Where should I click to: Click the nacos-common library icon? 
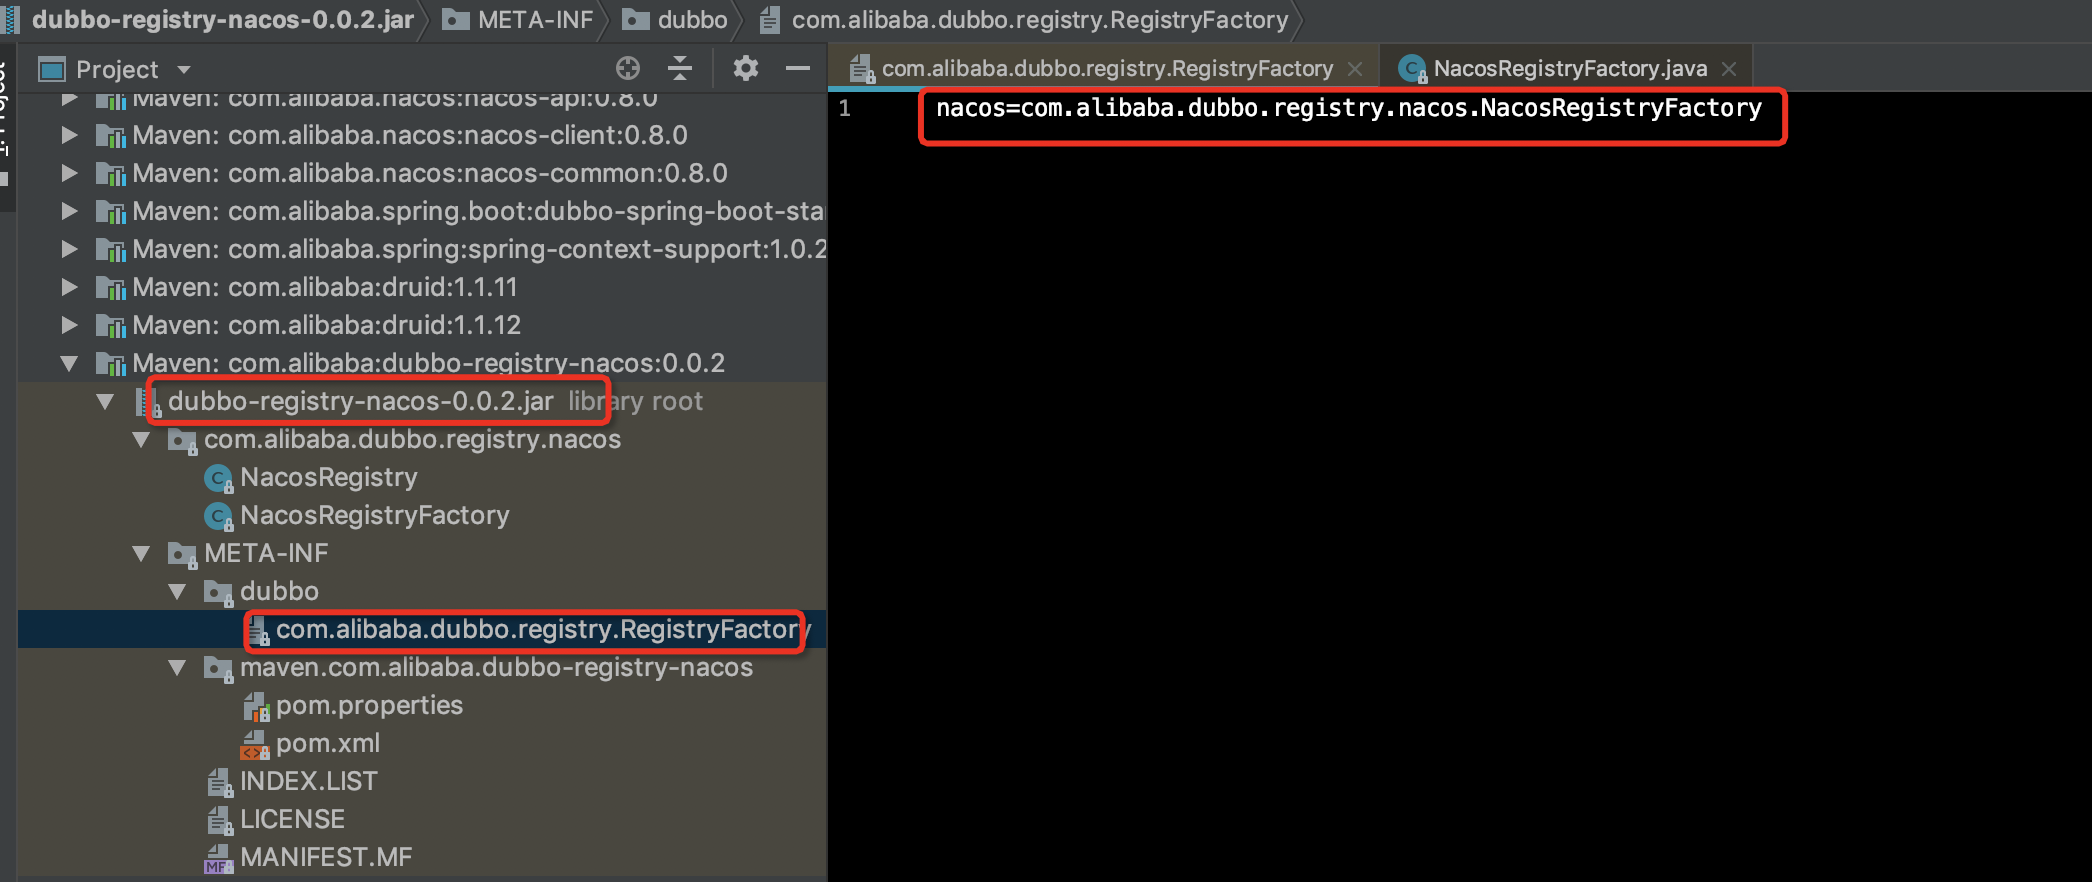[110, 174]
